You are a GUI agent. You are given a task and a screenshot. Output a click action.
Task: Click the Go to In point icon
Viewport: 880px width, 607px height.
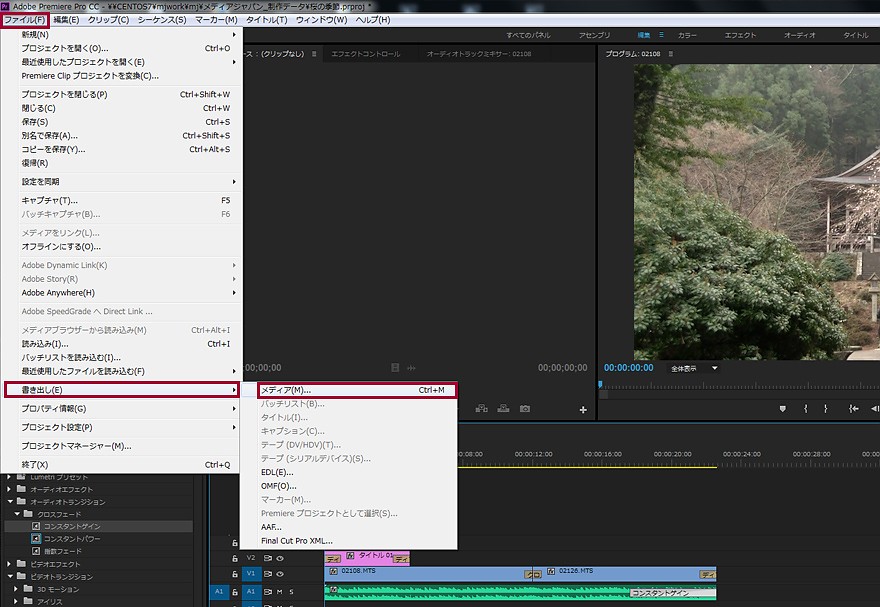click(x=854, y=409)
